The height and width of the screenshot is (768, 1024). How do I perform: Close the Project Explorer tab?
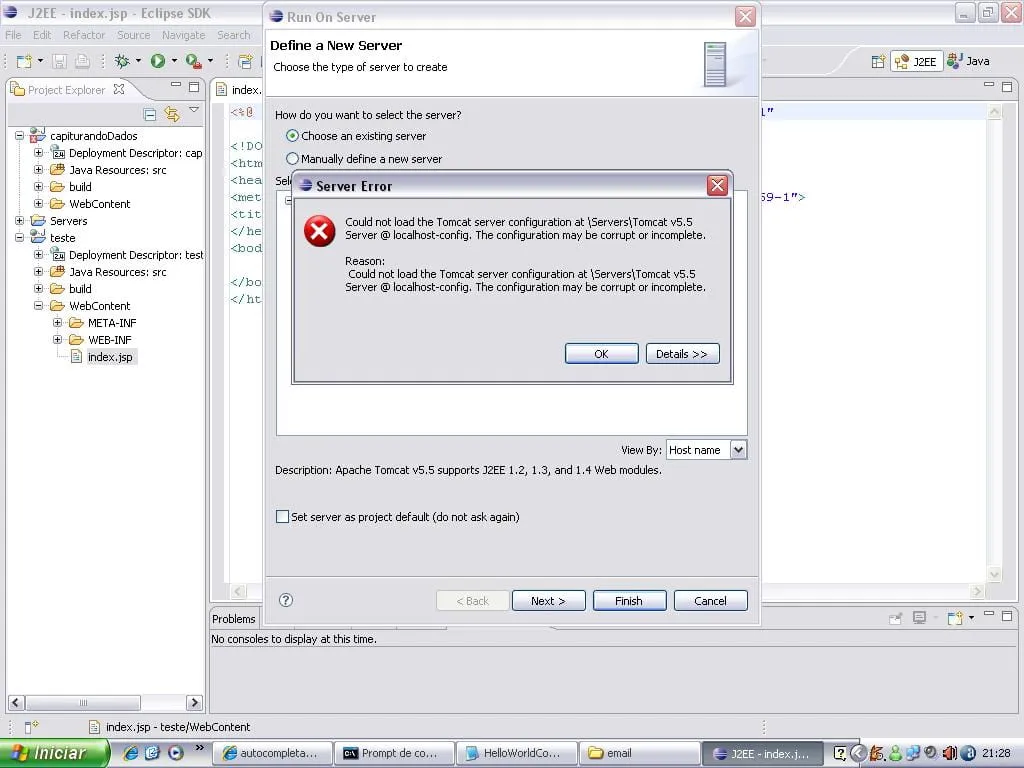(119, 89)
